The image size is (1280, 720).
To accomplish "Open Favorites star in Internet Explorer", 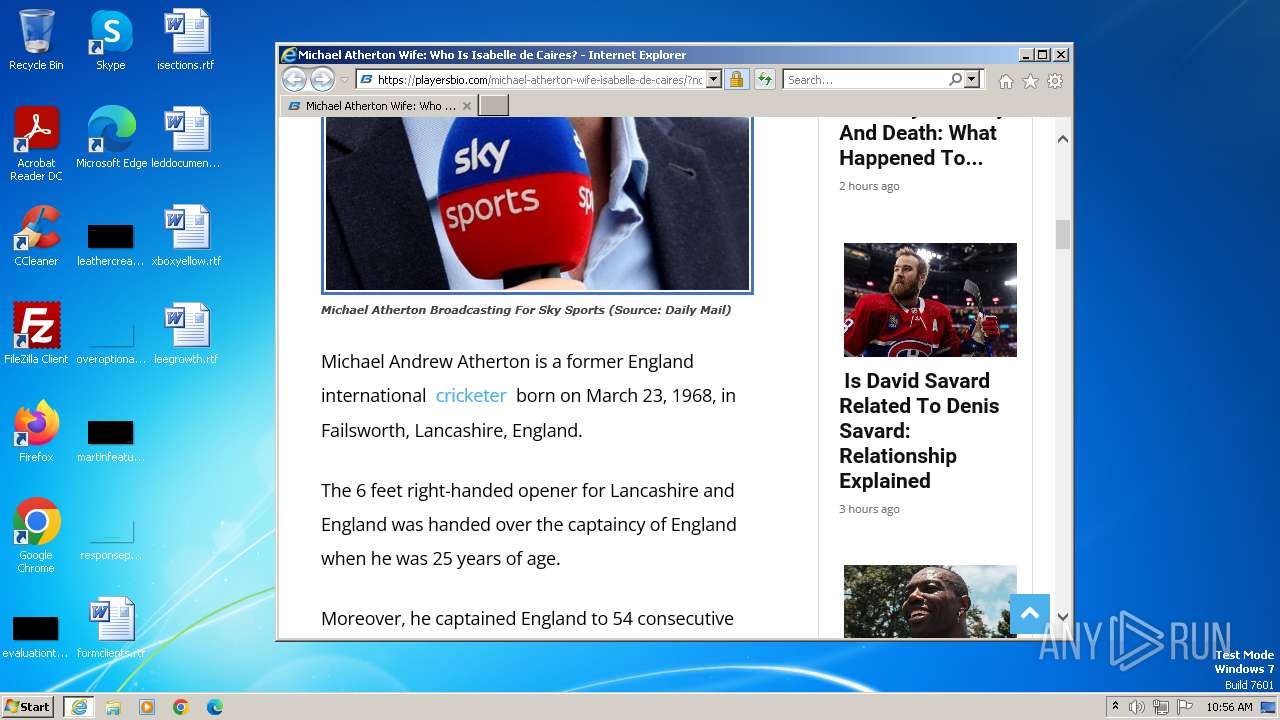I will coord(1030,81).
